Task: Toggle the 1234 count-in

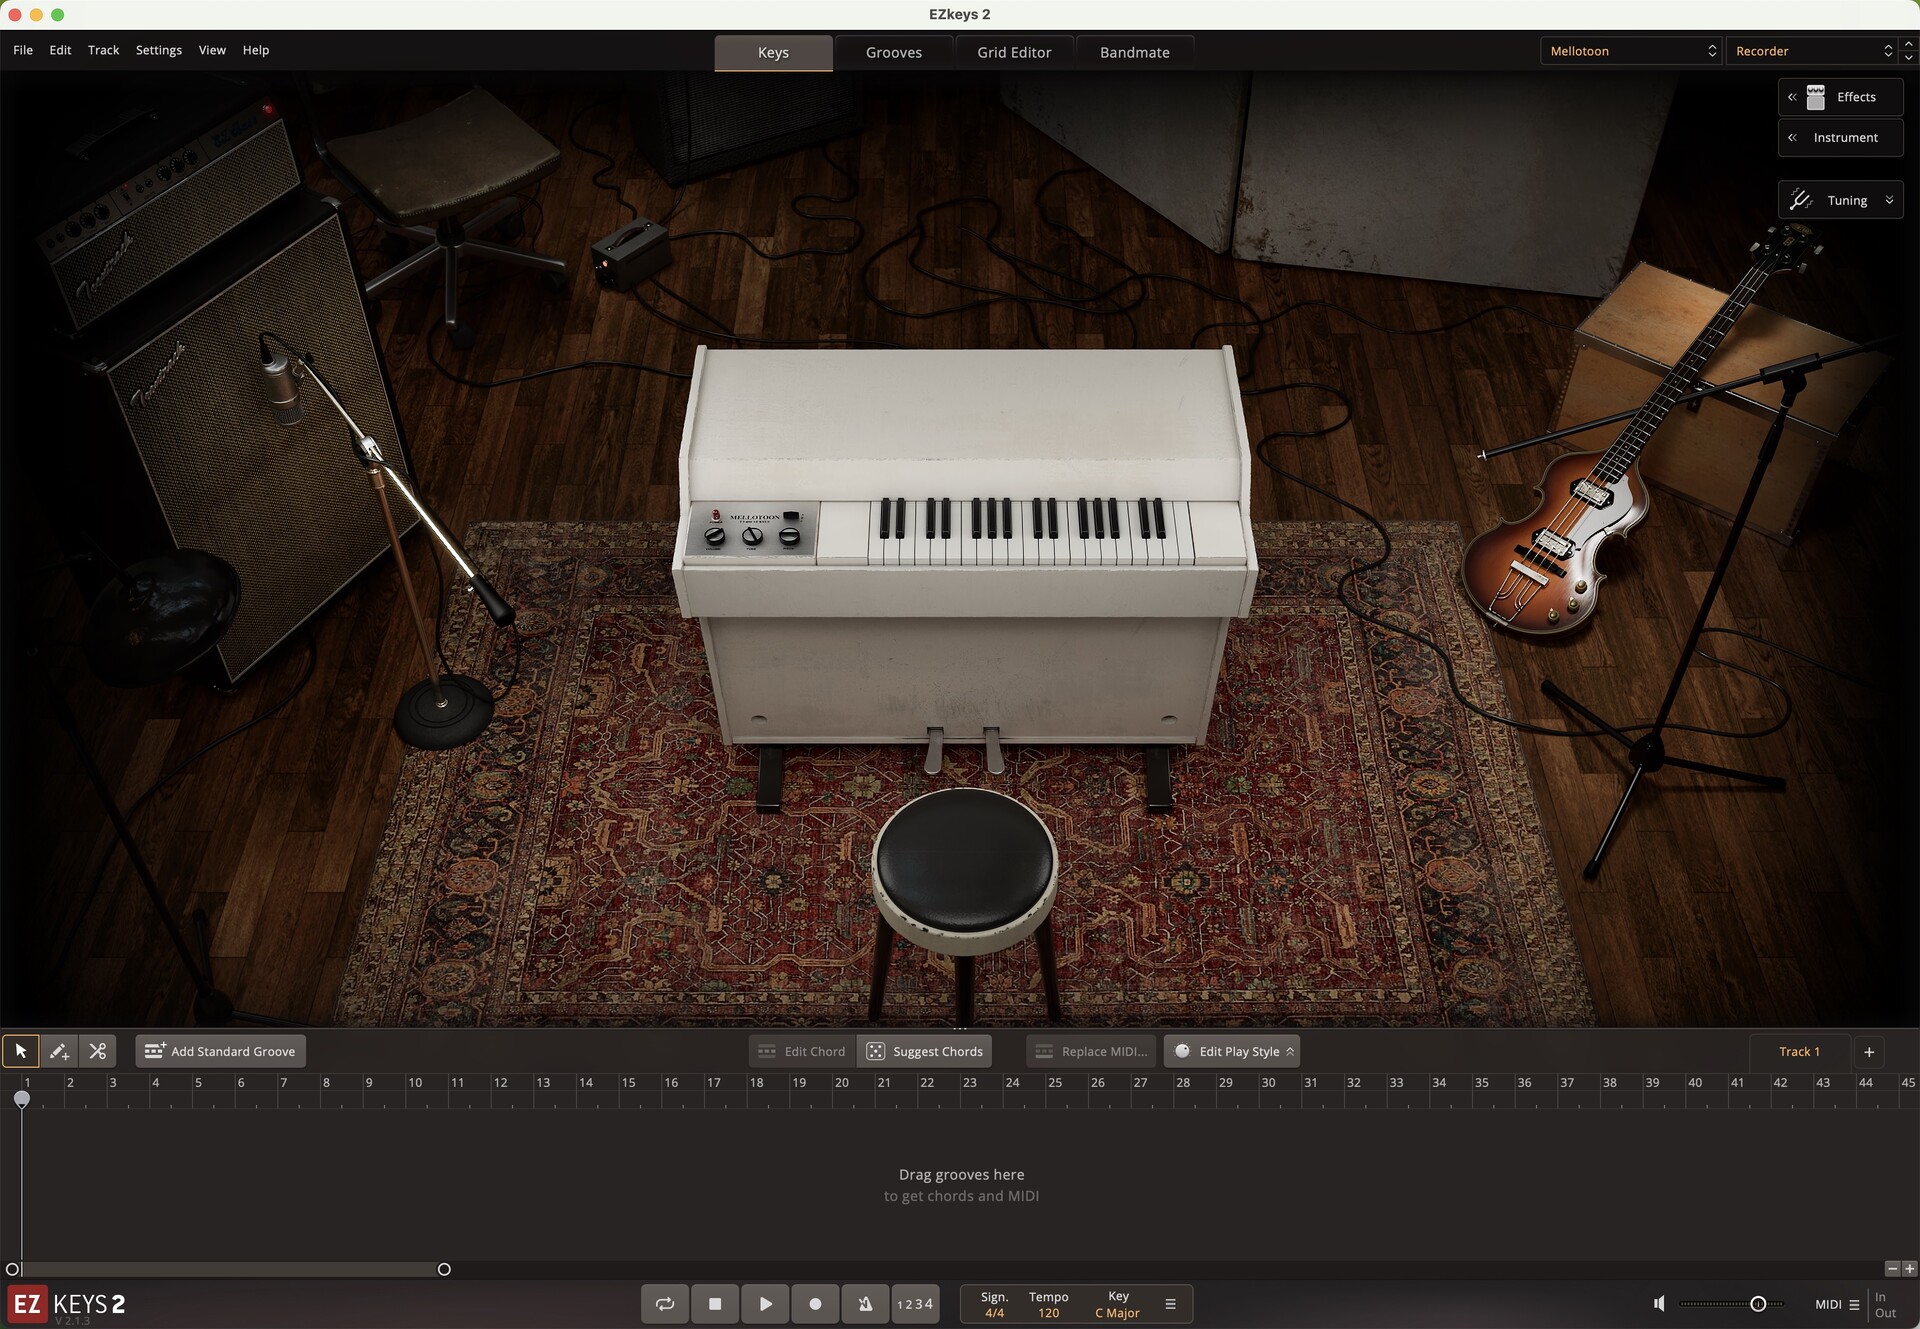Action: coord(915,1304)
